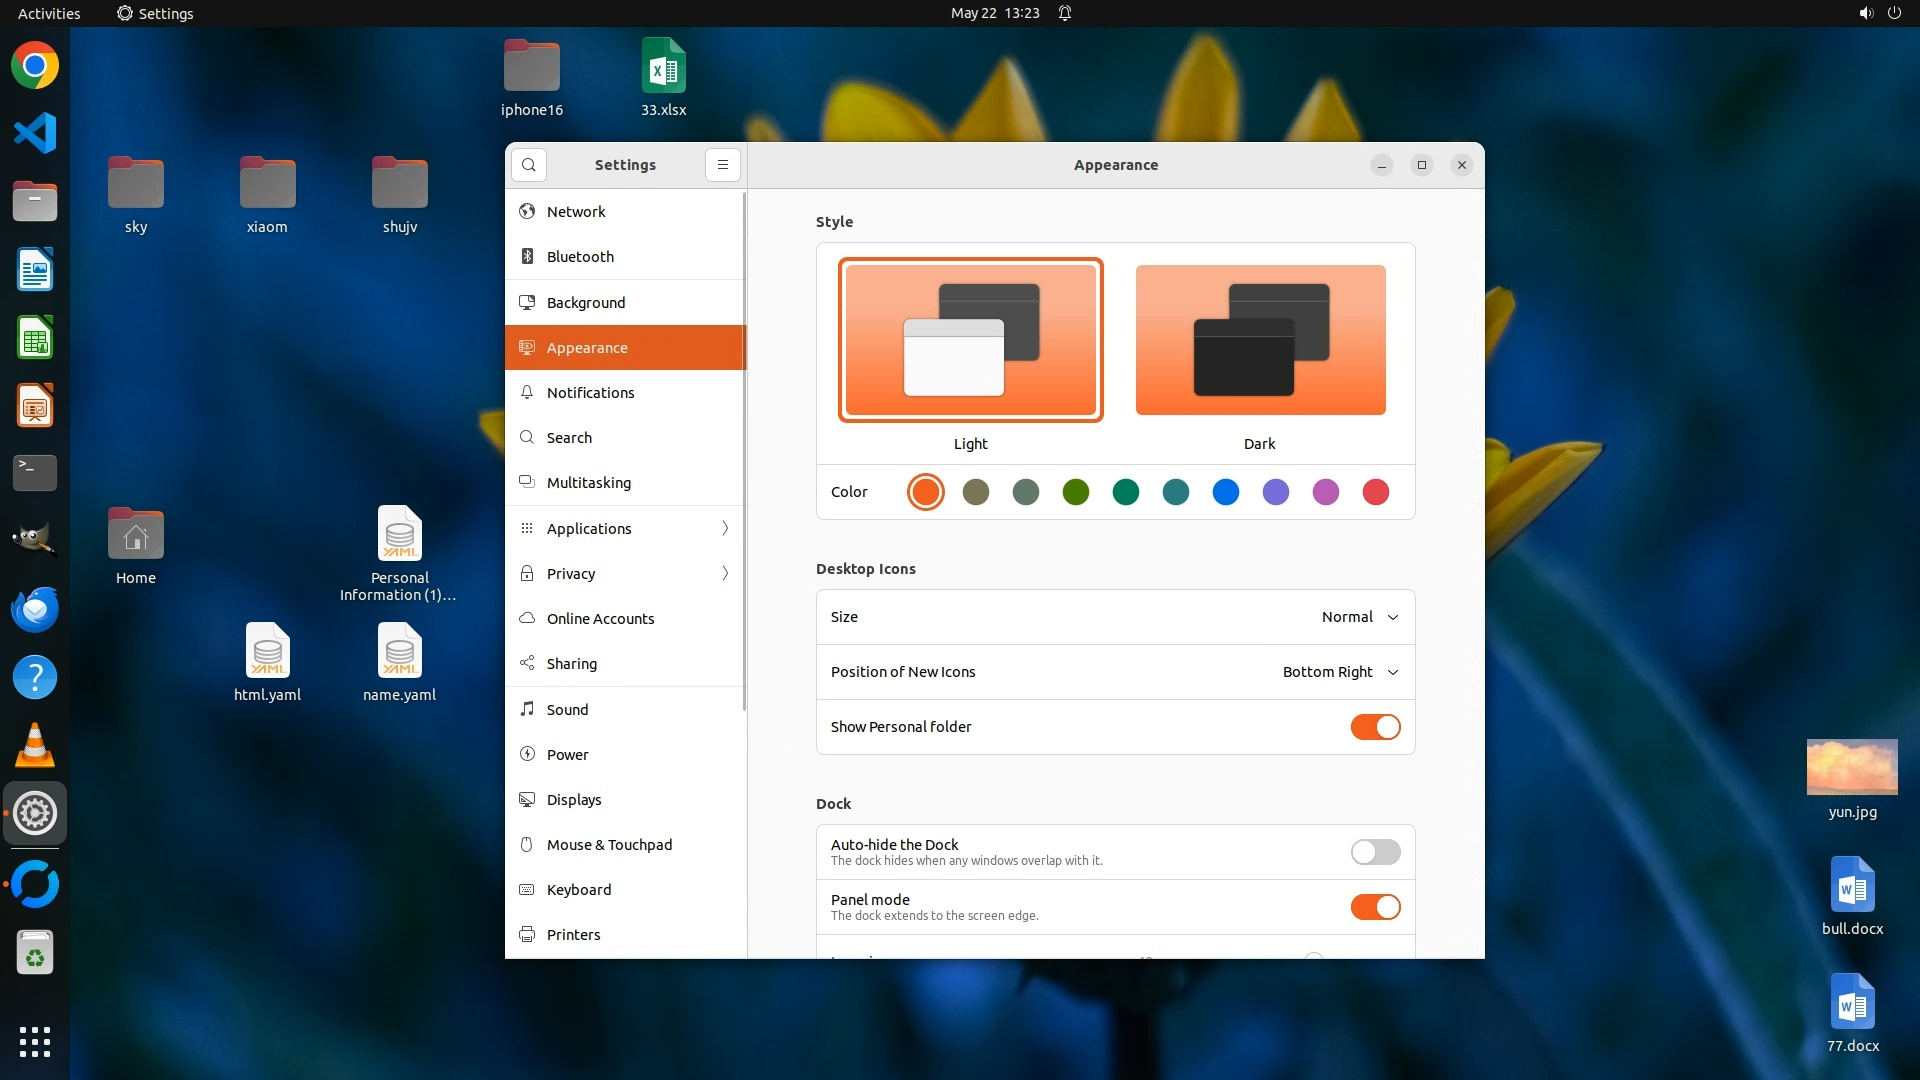Open Visual Studio Code from dock
1920x1080 pixels.
35,133
